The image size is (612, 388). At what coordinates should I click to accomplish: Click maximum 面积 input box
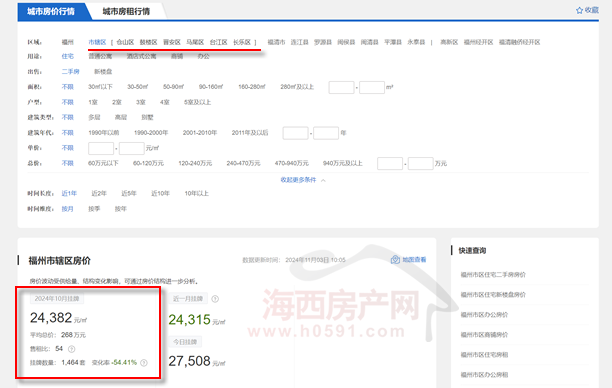372,87
